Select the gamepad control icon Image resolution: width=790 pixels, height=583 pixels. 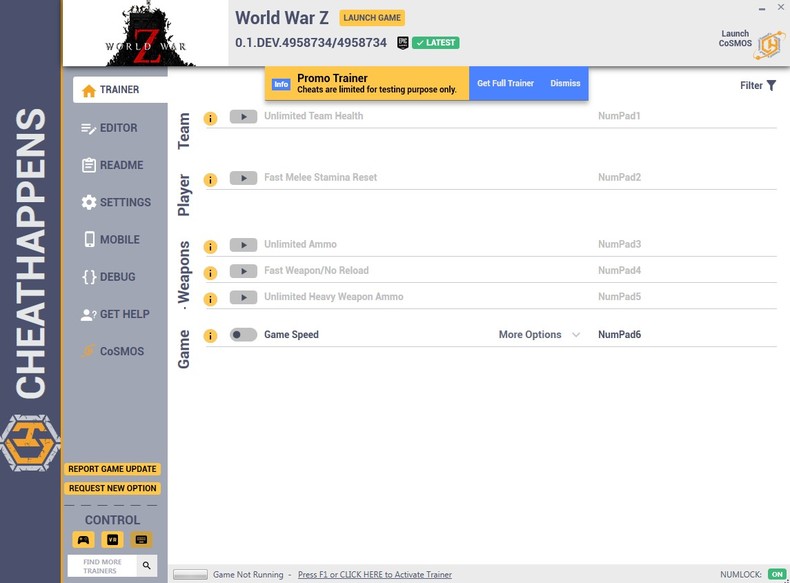[x=83, y=540]
